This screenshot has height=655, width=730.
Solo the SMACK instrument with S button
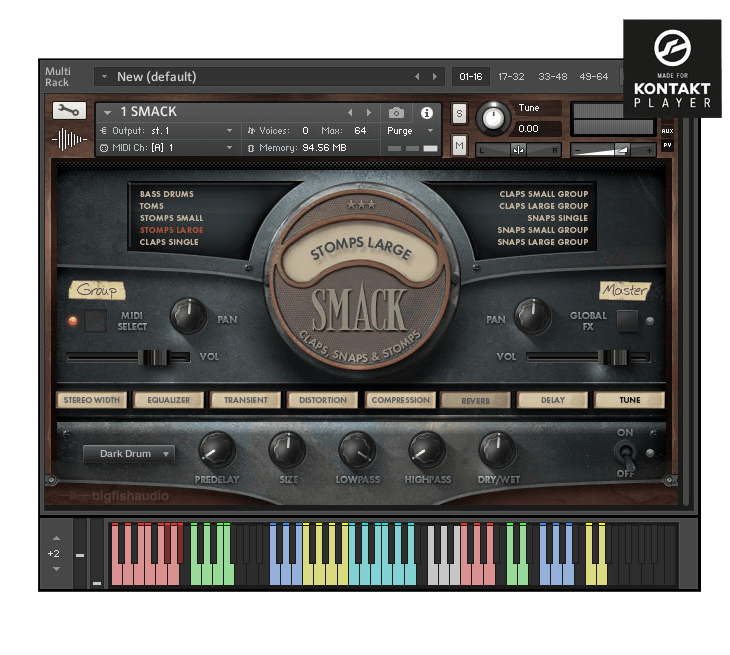click(x=459, y=114)
